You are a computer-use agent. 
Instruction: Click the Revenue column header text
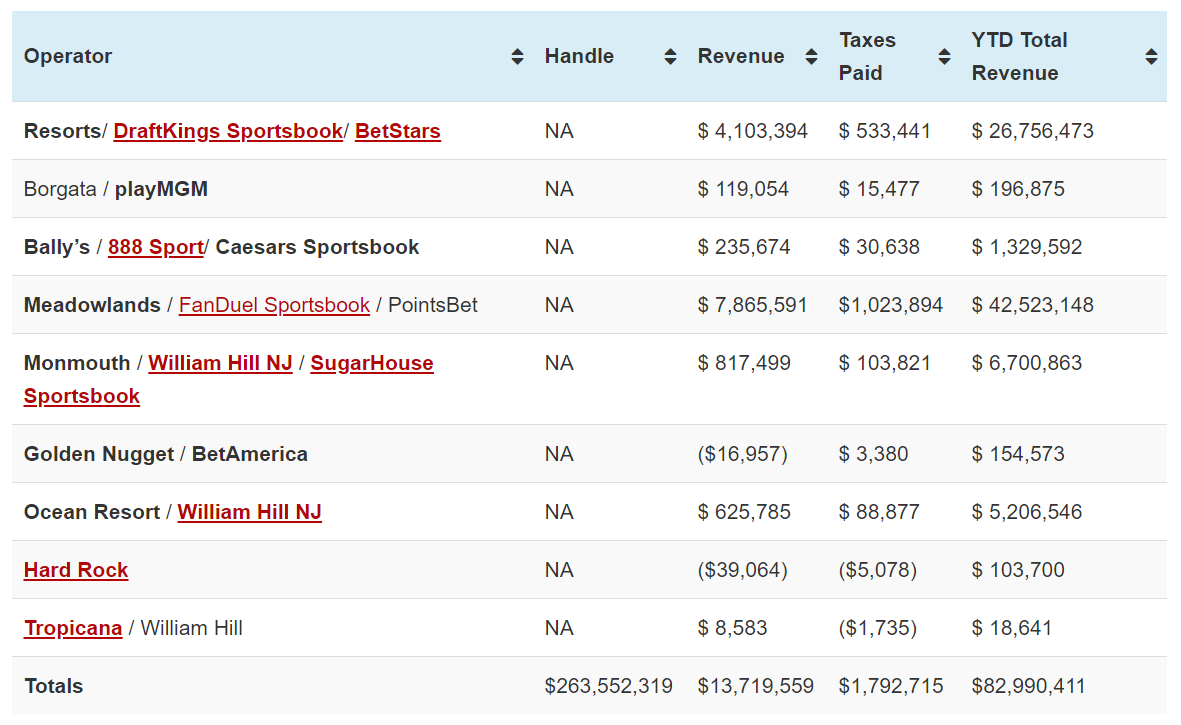[x=740, y=57]
